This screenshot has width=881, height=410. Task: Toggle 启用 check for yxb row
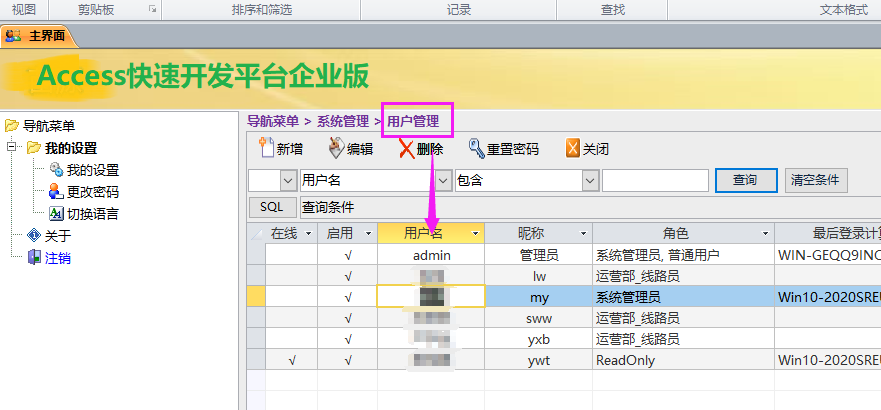point(348,339)
